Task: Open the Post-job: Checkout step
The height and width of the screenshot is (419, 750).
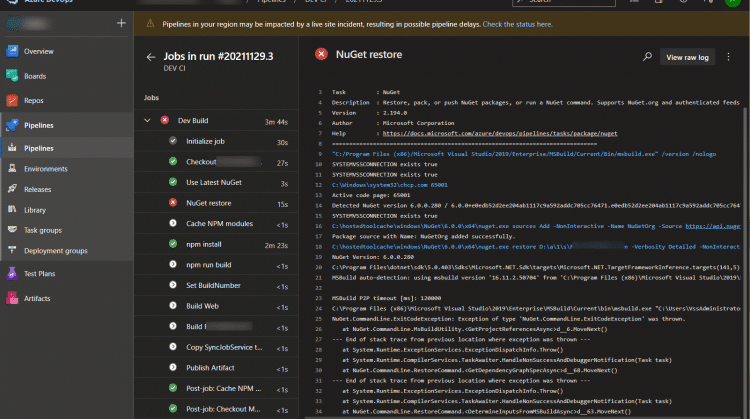Action: coord(216,409)
